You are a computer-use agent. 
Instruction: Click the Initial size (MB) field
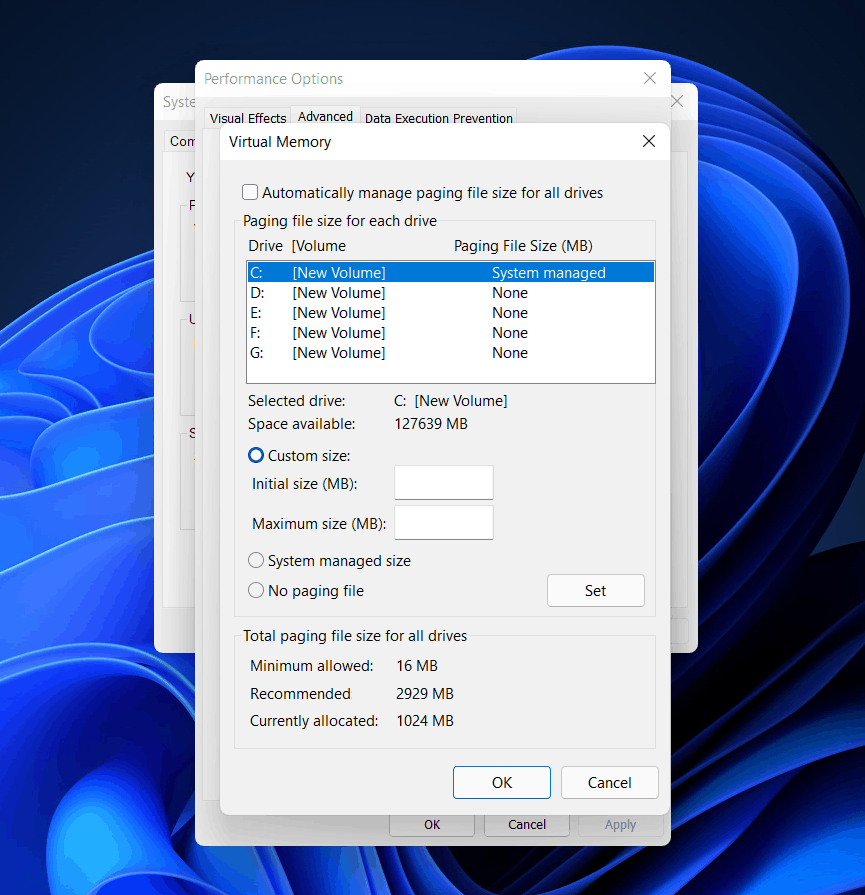click(444, 483)
